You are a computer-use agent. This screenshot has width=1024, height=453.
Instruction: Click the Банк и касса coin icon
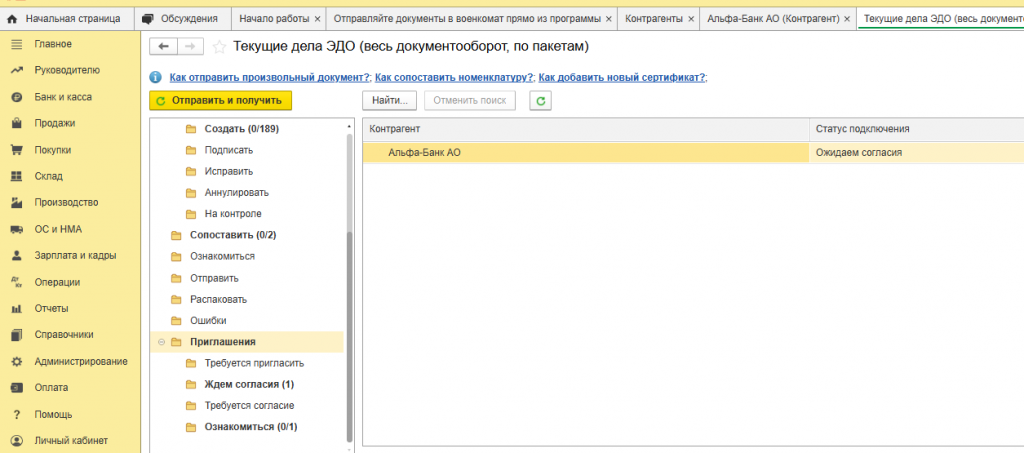click(x=18, y=97)
